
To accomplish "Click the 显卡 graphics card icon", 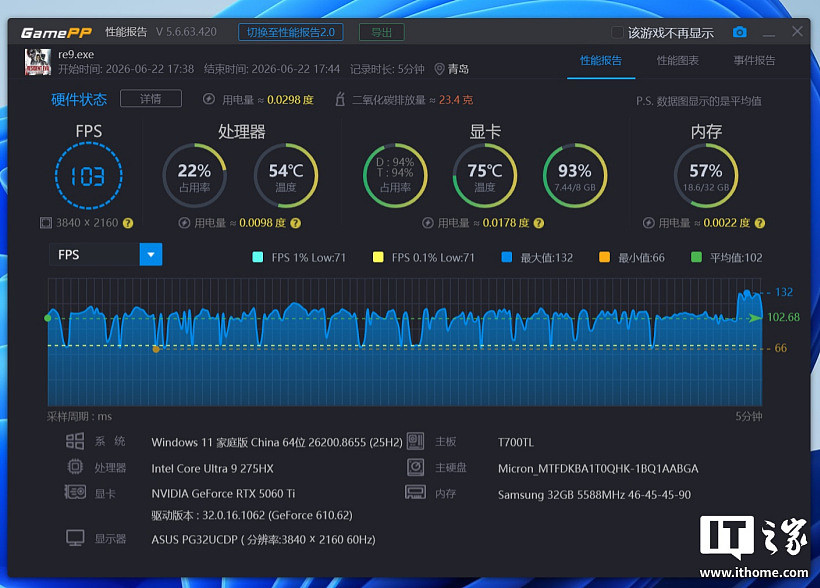I will [75, 492].
